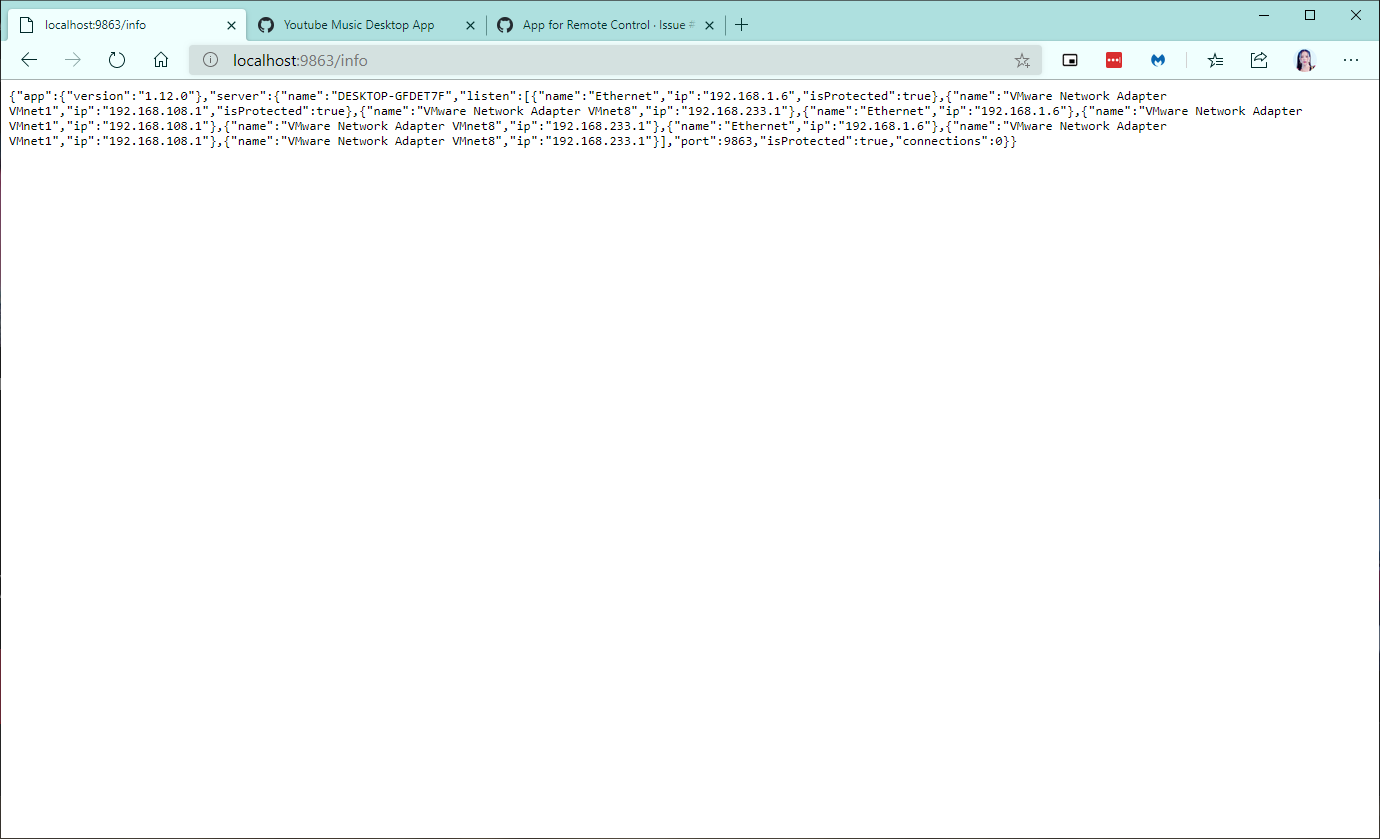
Task: Share the current page
Action: (1258, 60)
